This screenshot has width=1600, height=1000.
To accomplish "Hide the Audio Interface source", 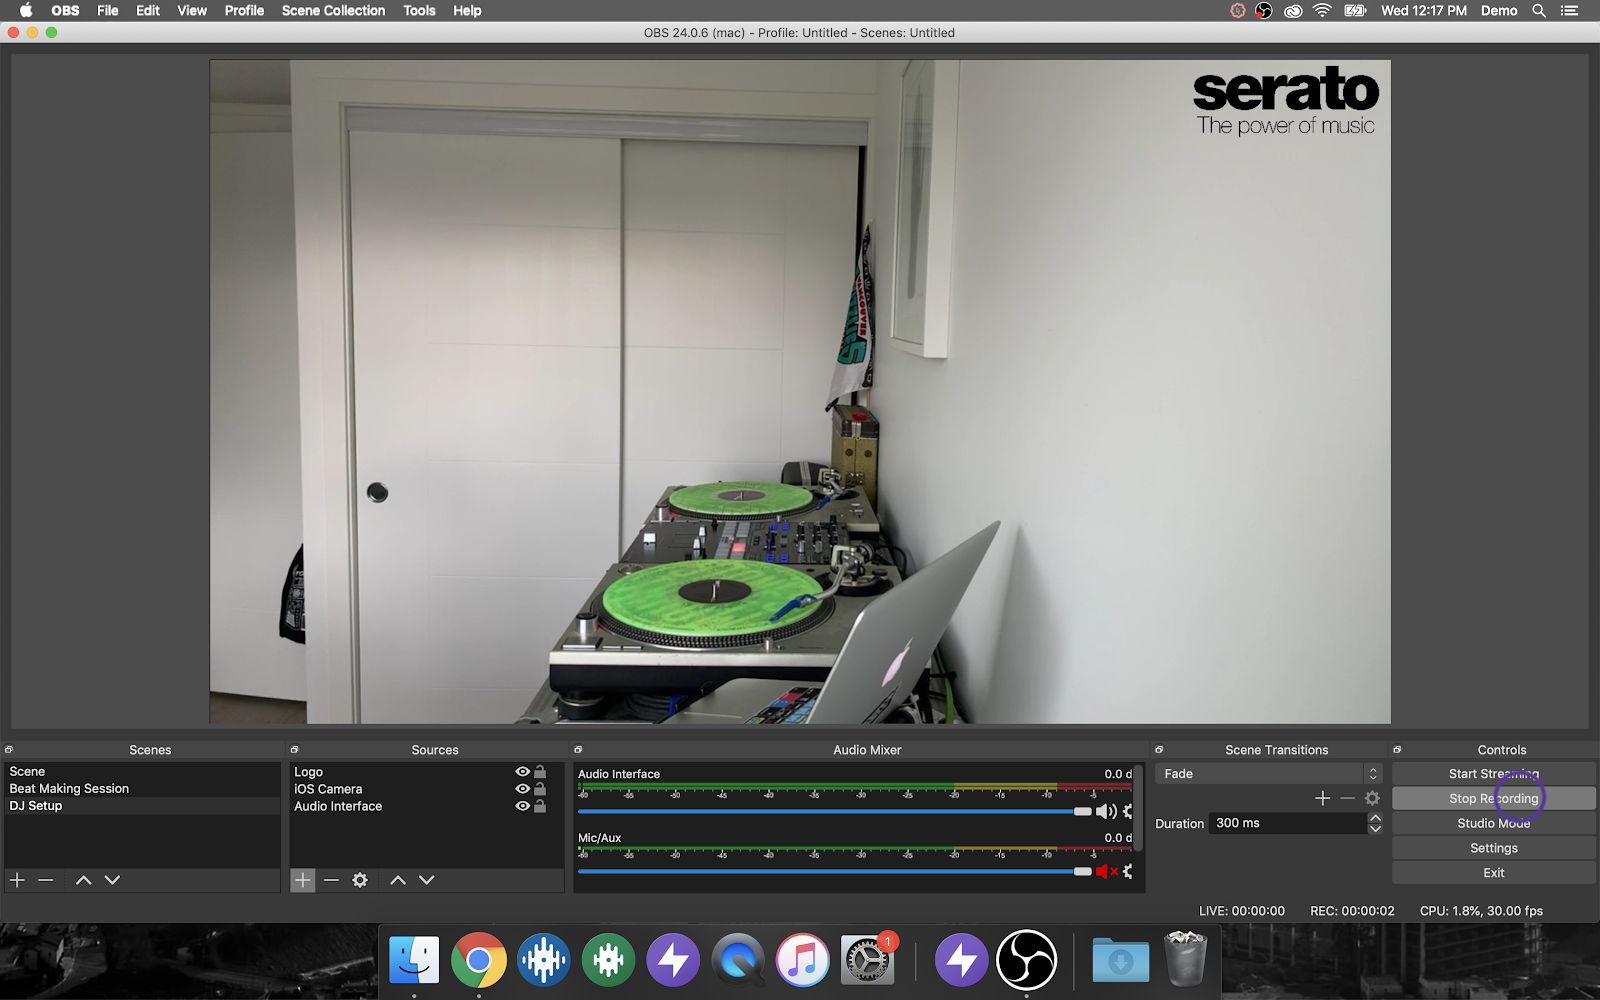I will [x=522, y=806].
